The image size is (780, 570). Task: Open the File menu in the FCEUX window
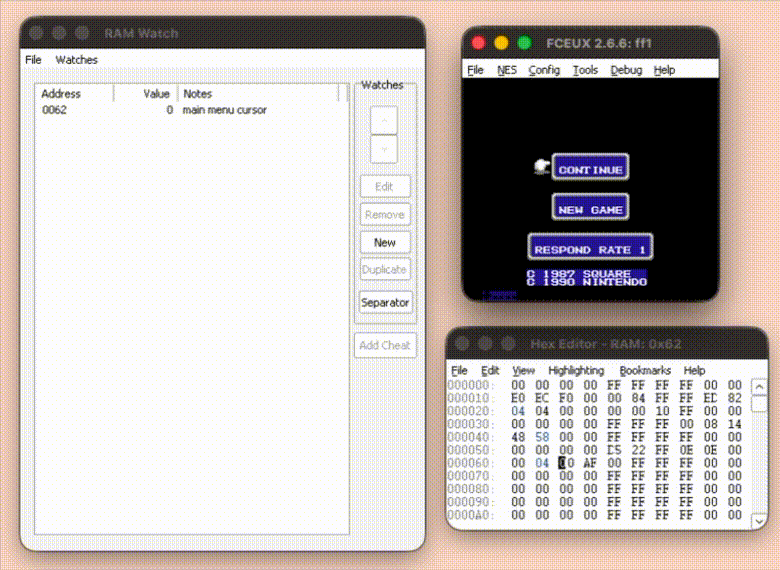[476, 70]
